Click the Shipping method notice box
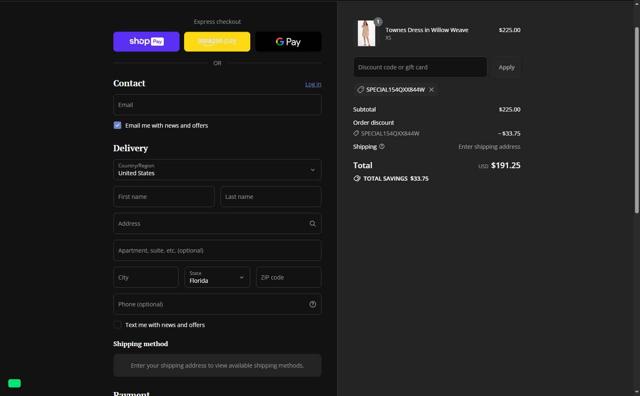 [x=217, y=365]
